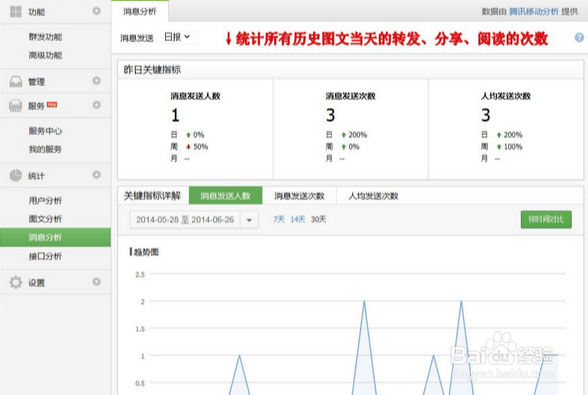Select the 30天 range link
588x395 pixels.
[318, 219]
